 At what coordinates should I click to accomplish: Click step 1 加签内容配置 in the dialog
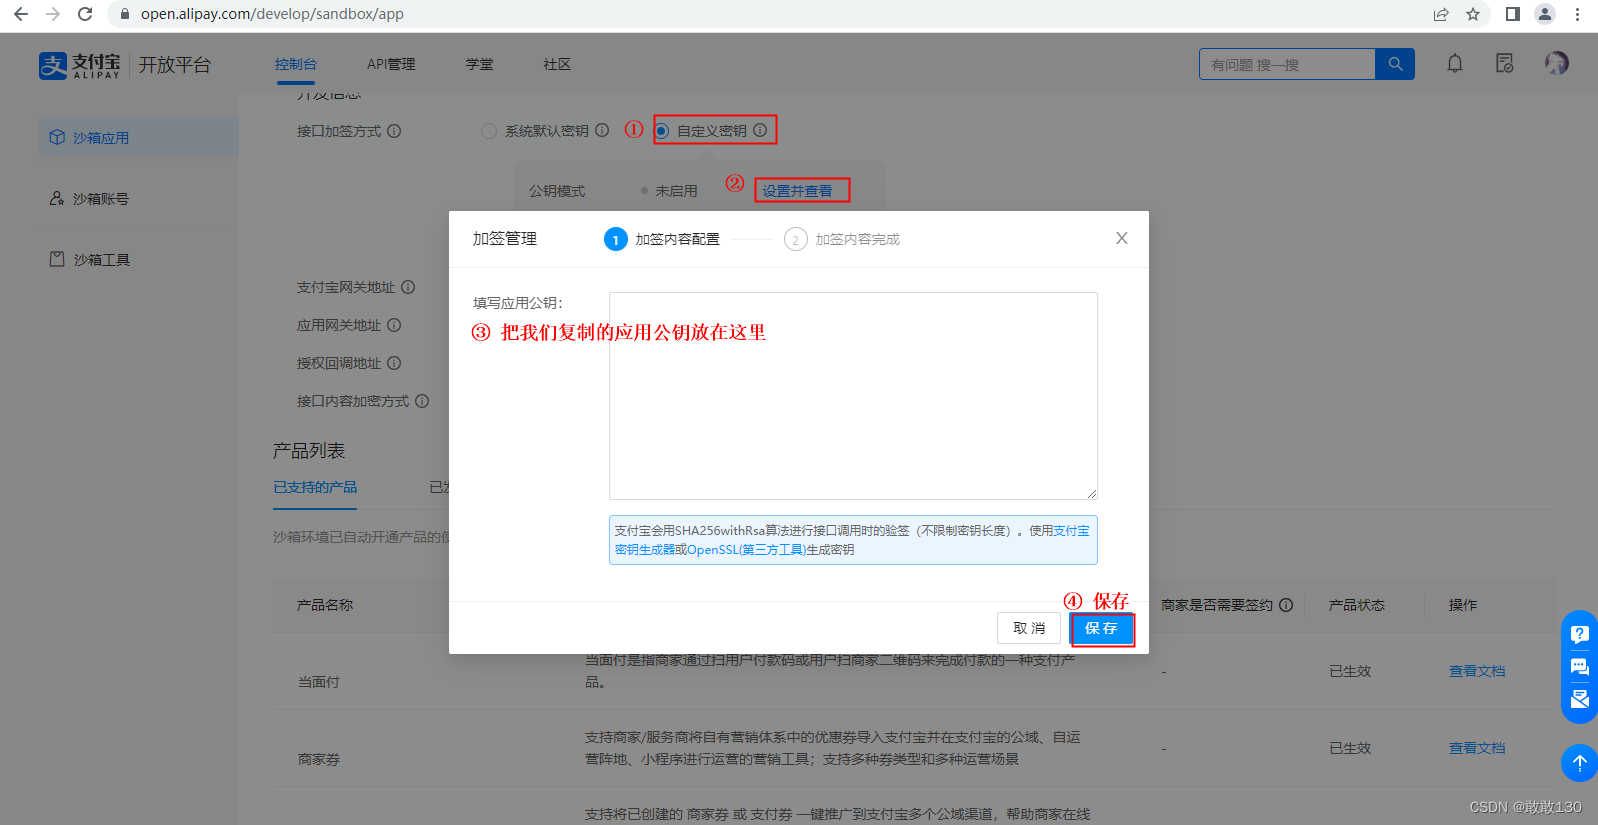[x=662, y=239]
